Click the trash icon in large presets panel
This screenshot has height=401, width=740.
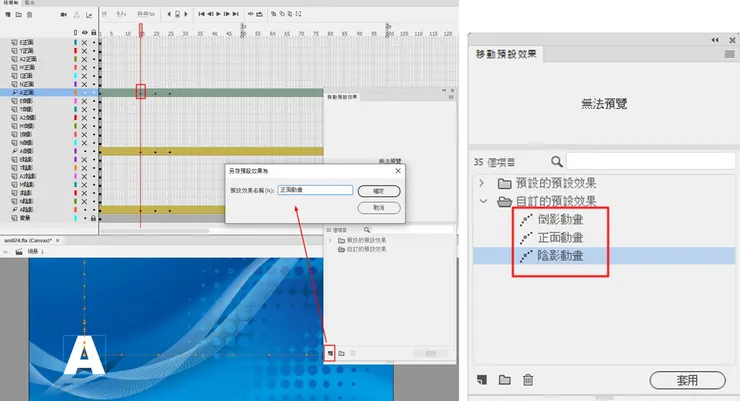pos(528,380)
